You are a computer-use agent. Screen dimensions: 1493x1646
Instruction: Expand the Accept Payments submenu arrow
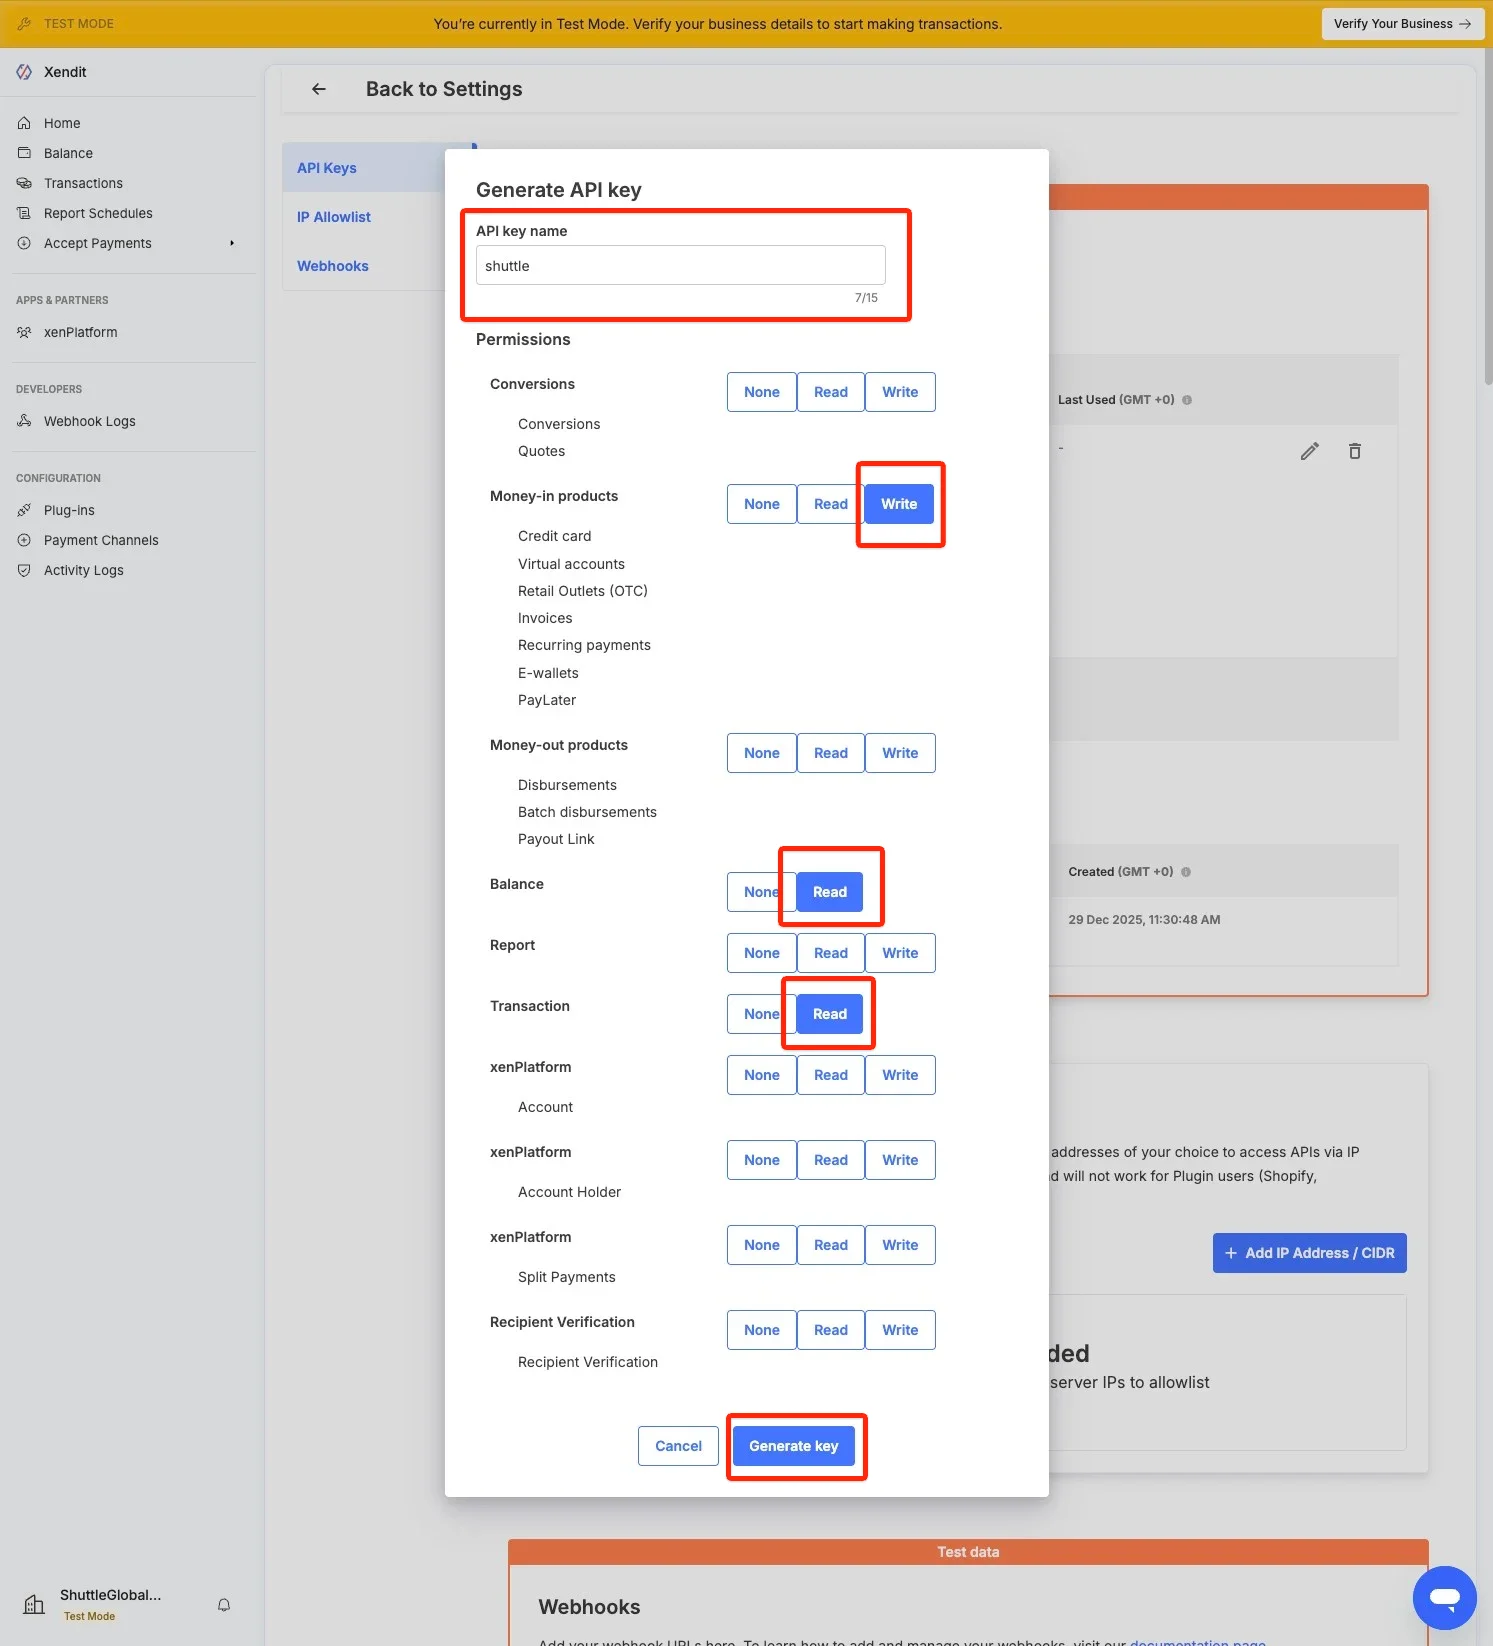tap(232, 243)
